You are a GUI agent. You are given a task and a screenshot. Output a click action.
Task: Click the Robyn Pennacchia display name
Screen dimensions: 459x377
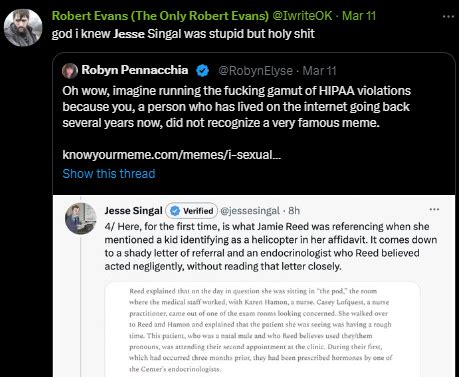point(135,70)
